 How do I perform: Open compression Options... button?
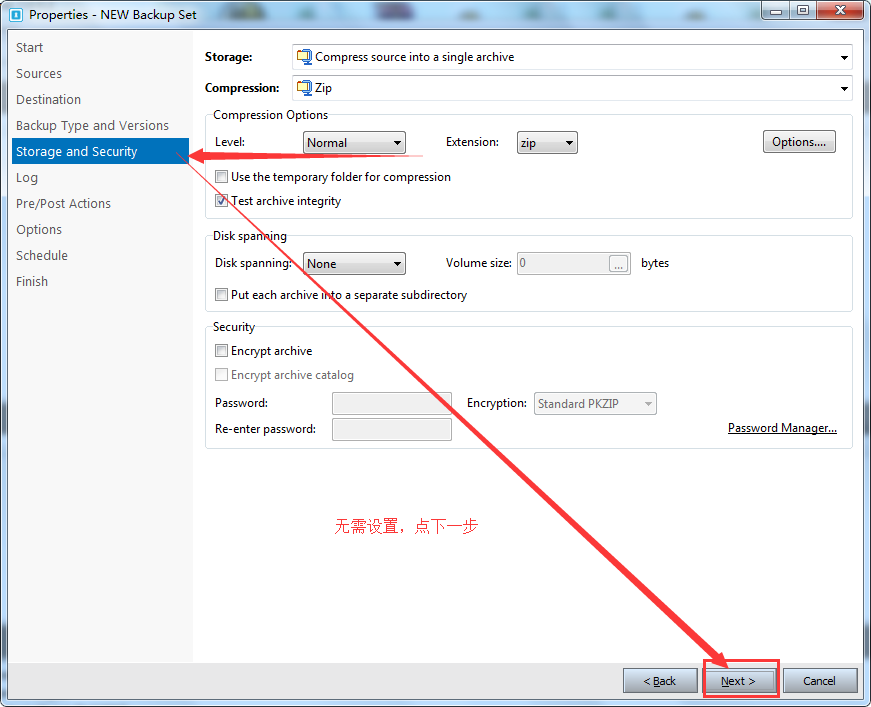click(x=799, y=142)
